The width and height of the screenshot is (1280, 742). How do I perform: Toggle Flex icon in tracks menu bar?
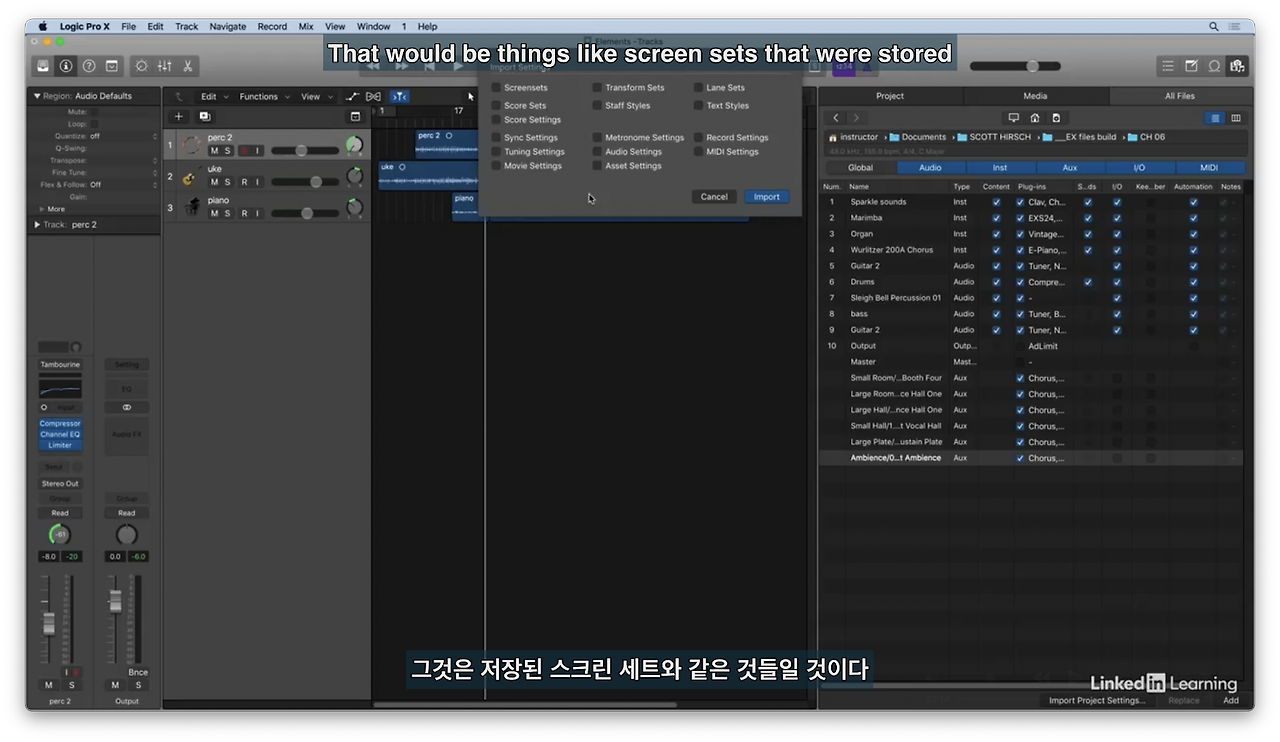tap(374, 96)
